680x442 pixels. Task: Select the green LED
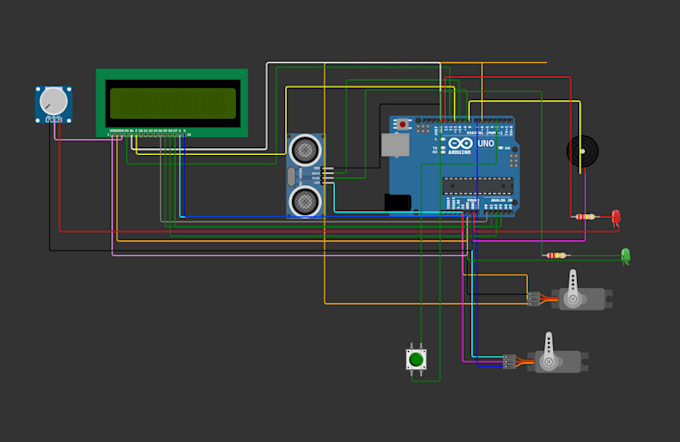[625, 255]
